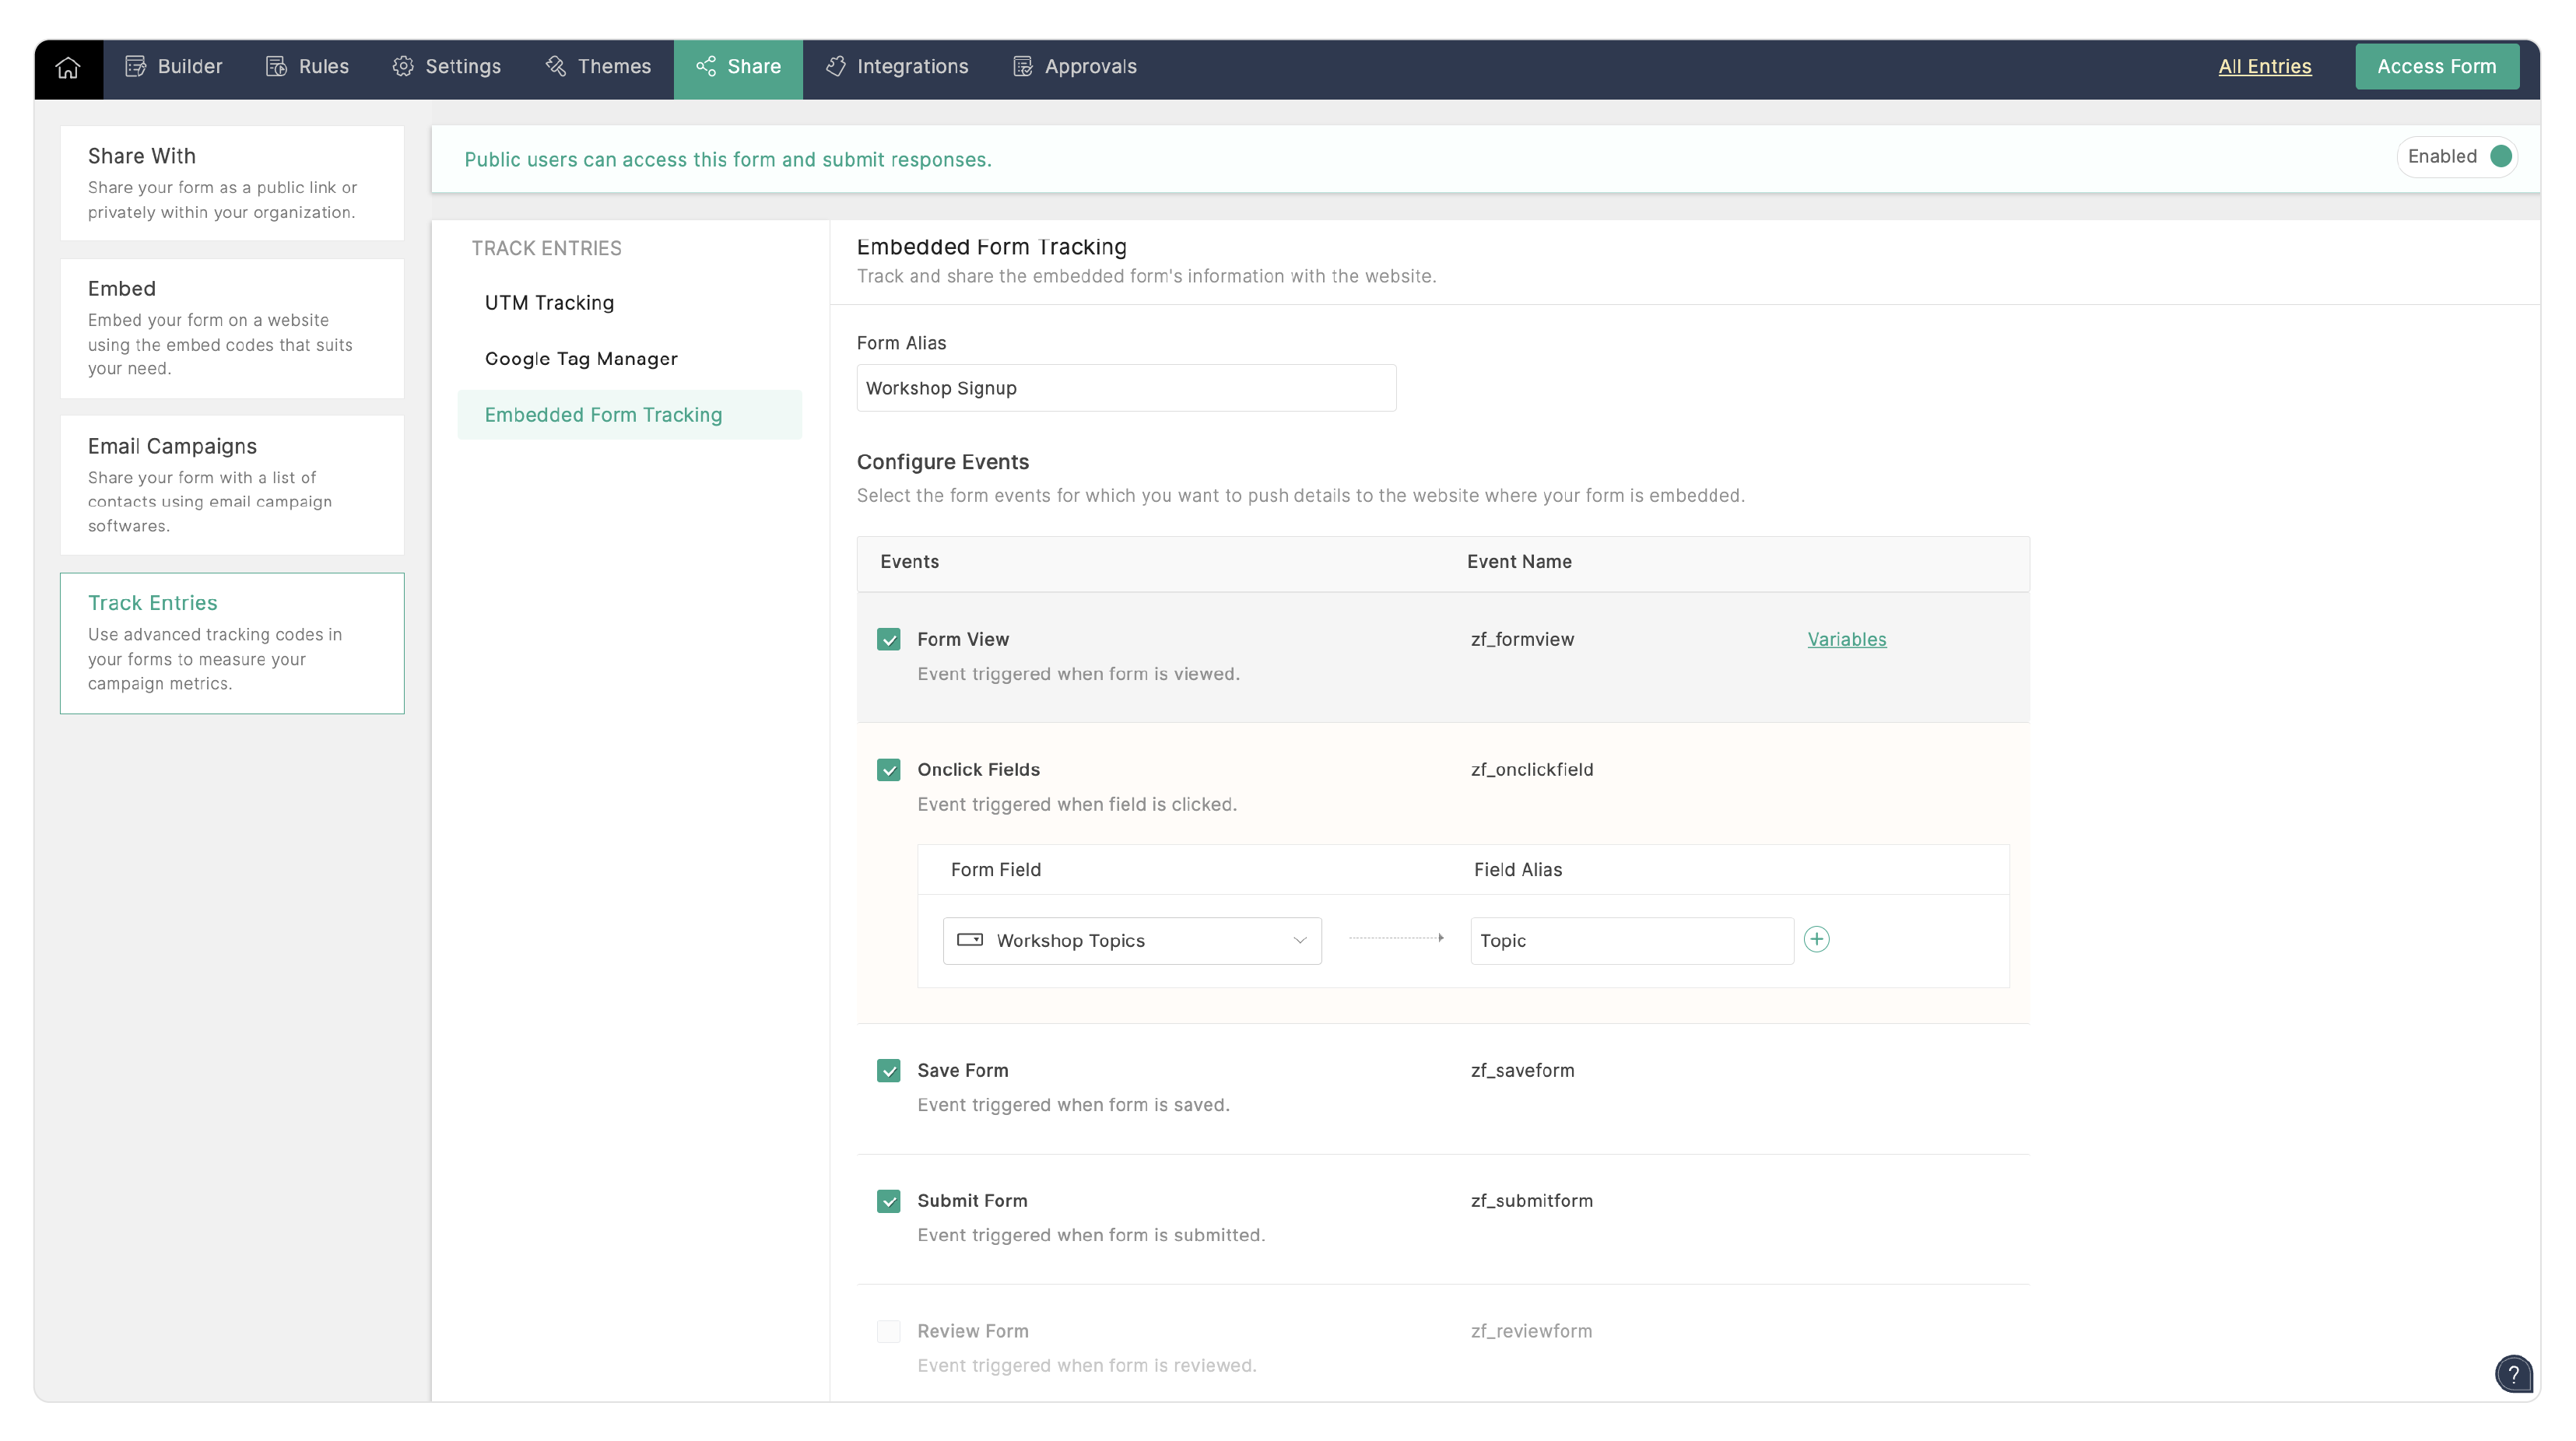Uncheck the Submit Form event checkbox
Image resolution: width=2576 pixels, height=1441 pixels.
click(888, 1201)
